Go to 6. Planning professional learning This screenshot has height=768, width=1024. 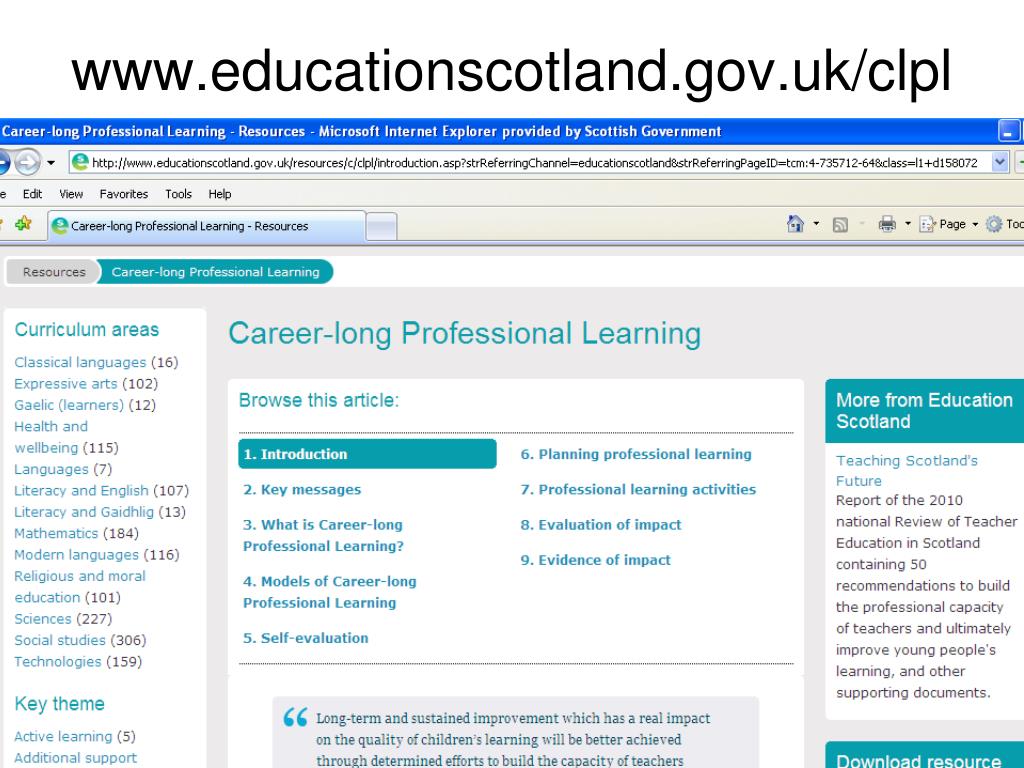point(636,455)
